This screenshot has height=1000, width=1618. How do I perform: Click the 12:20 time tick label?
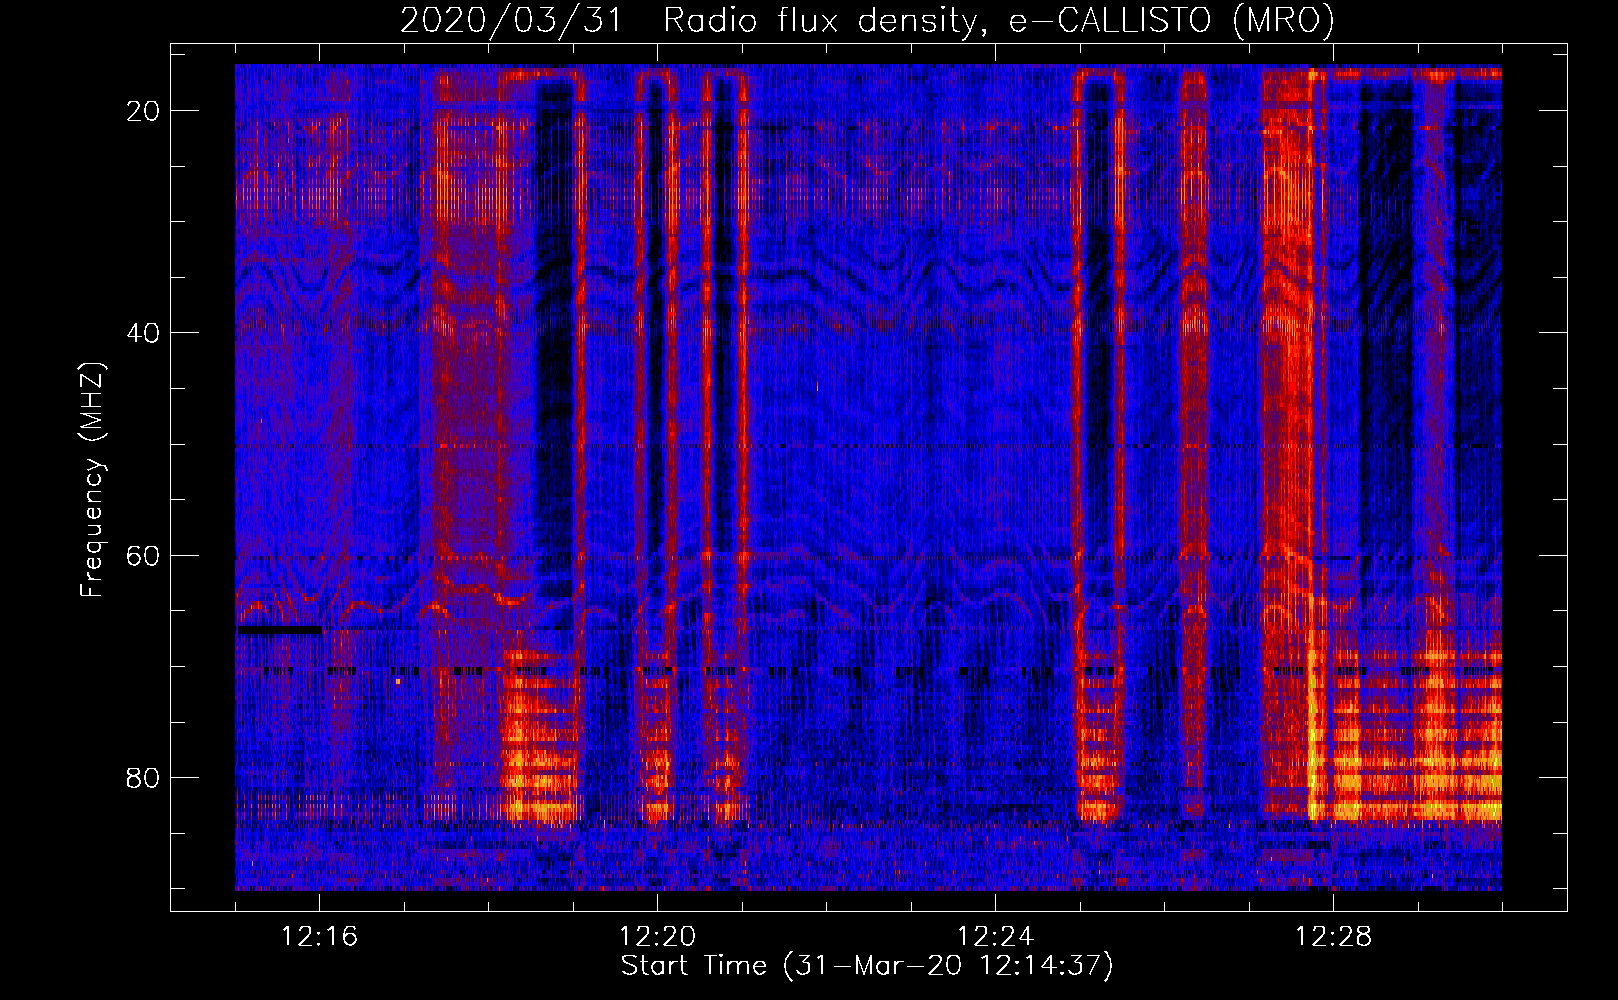click(657, 937)
